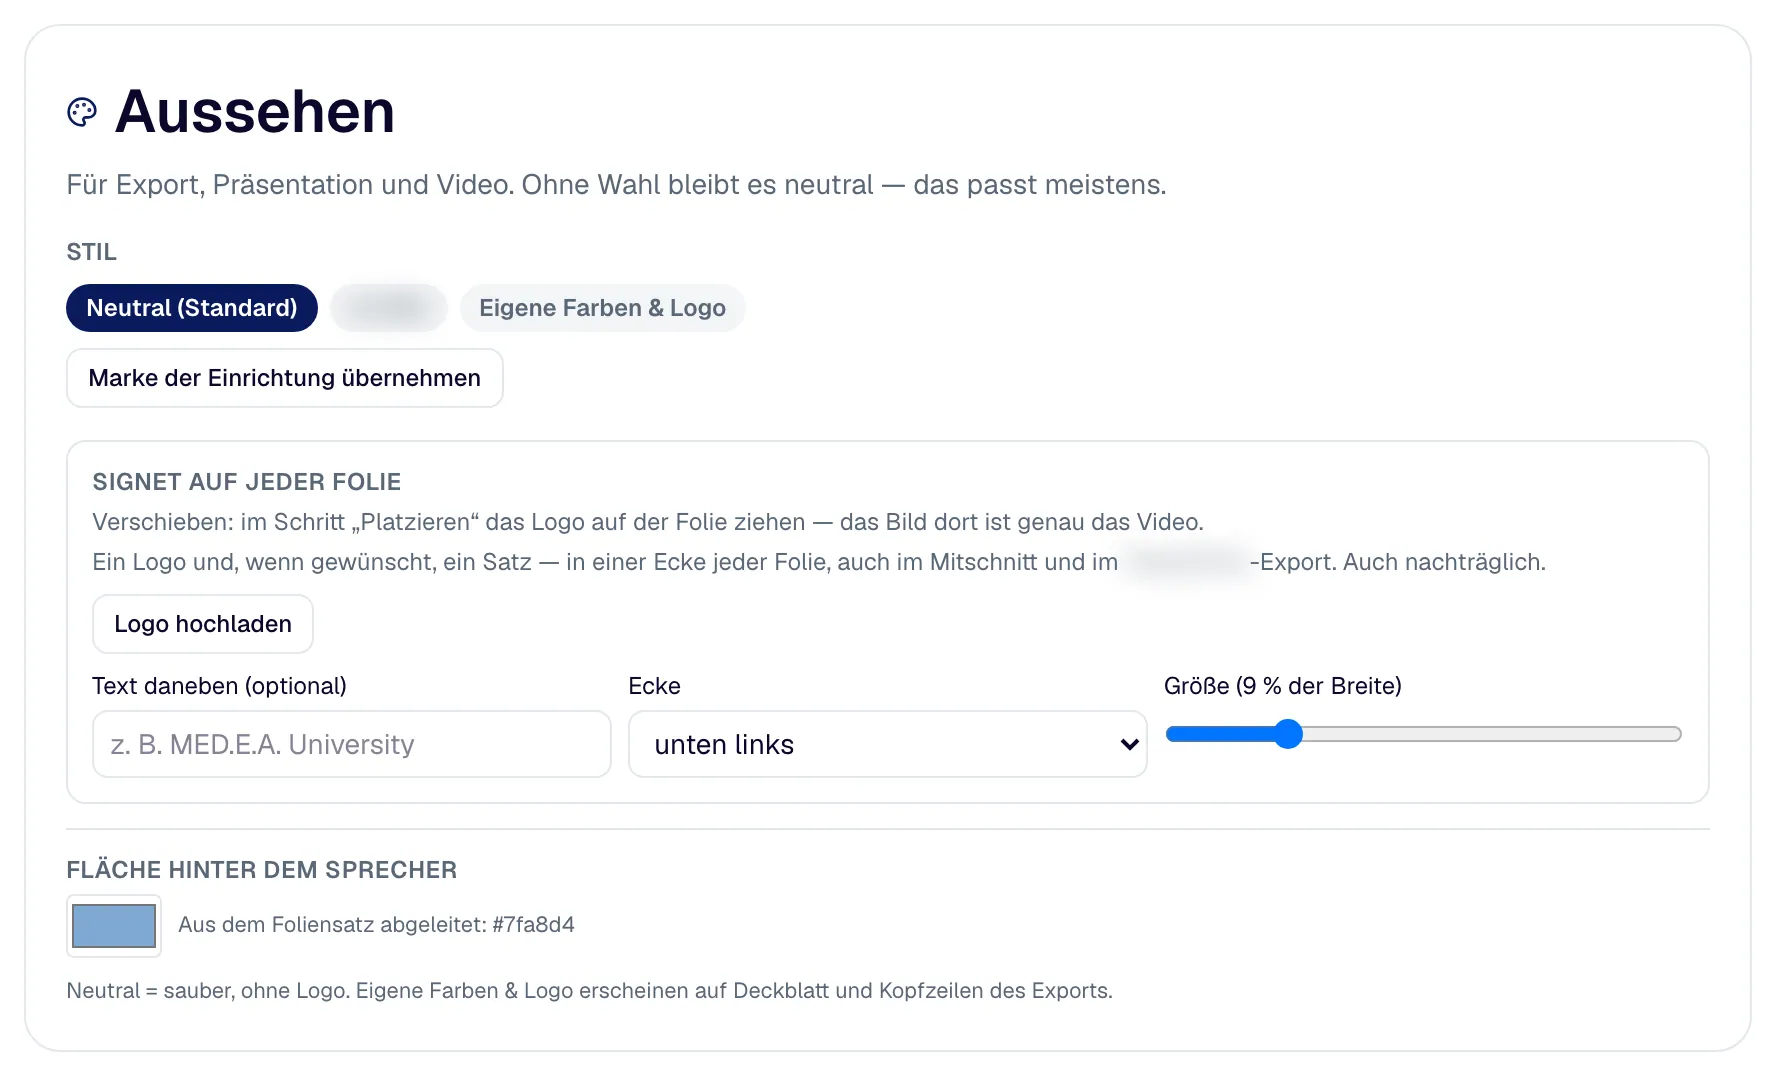Click the text 'Aus dem Foliensatz abgeleitet: #7fa8d4'
Viewport: 1776px width, 1074px height.
pyautogui.click(x=376, y=925)
